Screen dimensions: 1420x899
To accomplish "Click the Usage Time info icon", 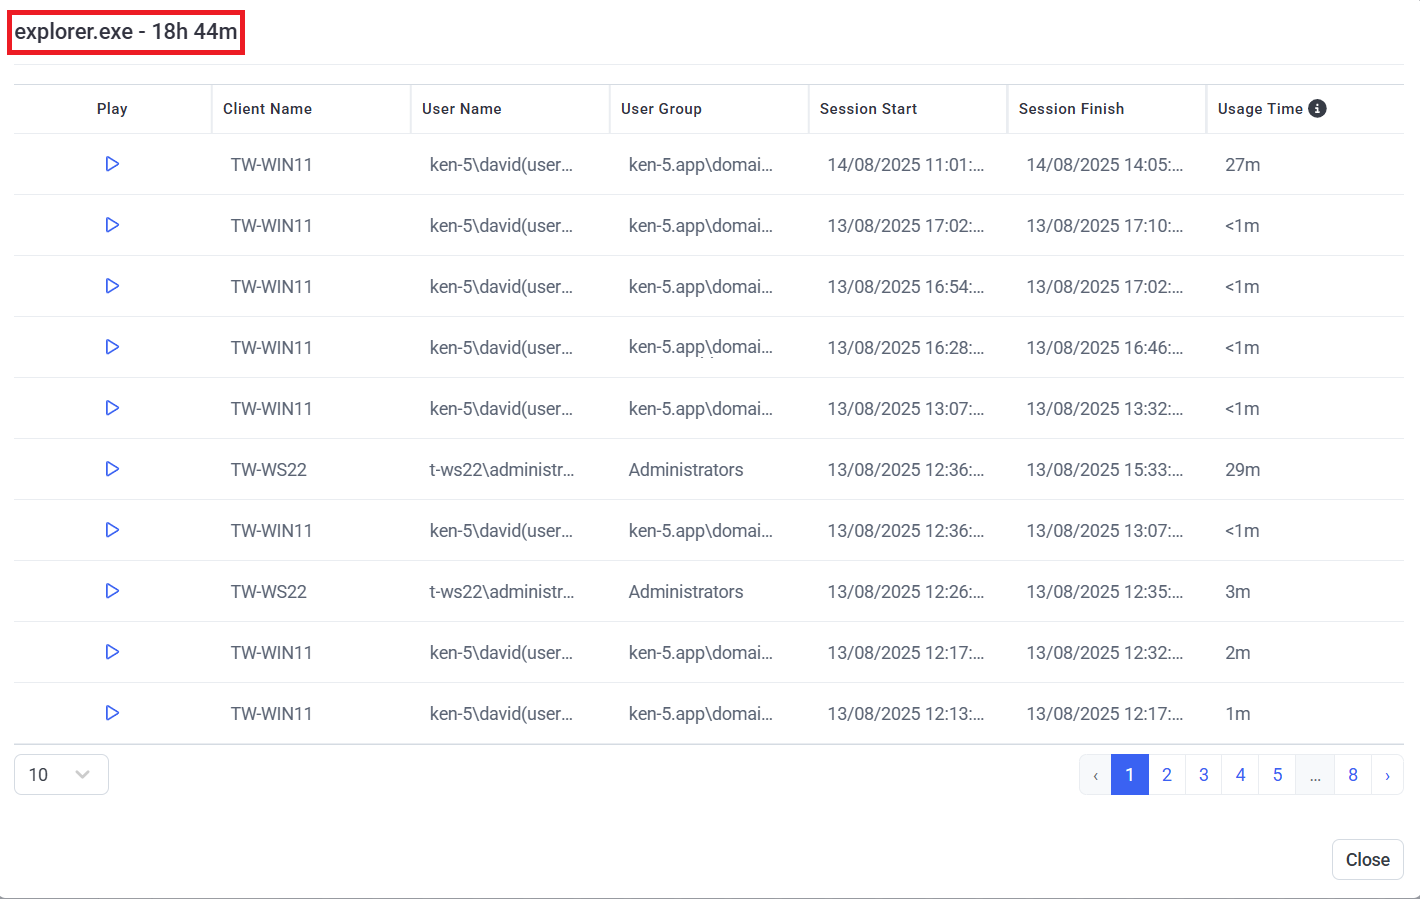I will click(1317, 108).
